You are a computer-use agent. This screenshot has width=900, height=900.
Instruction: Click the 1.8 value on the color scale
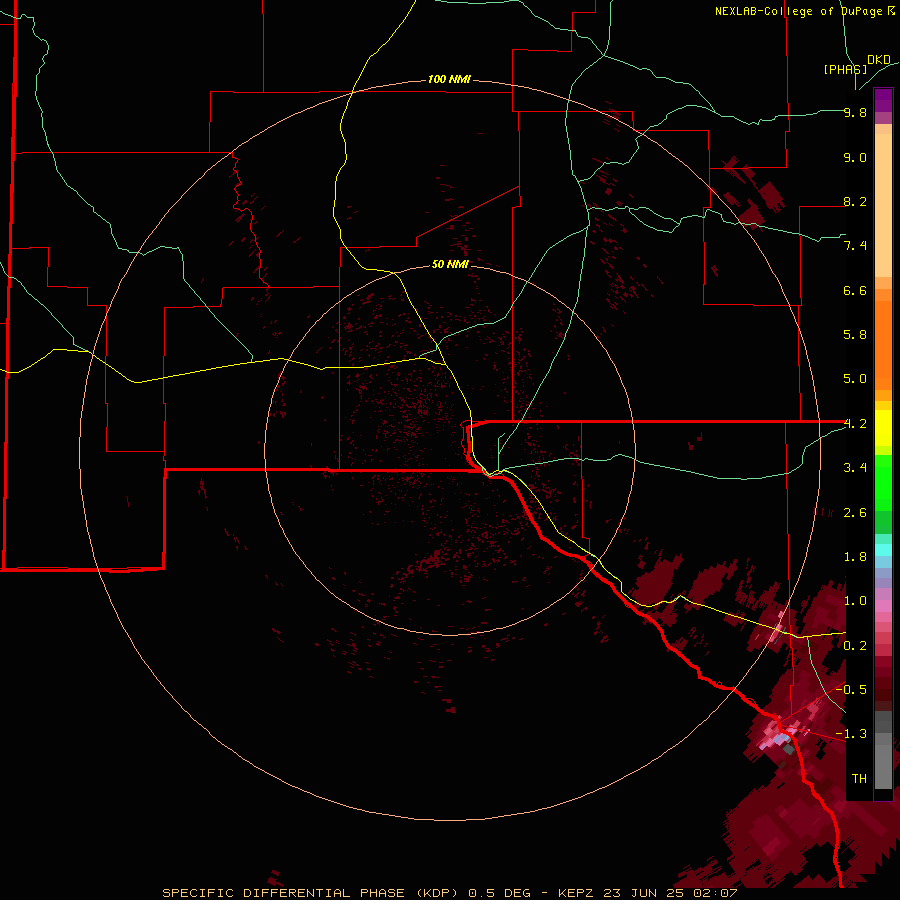tap(855, 557)
